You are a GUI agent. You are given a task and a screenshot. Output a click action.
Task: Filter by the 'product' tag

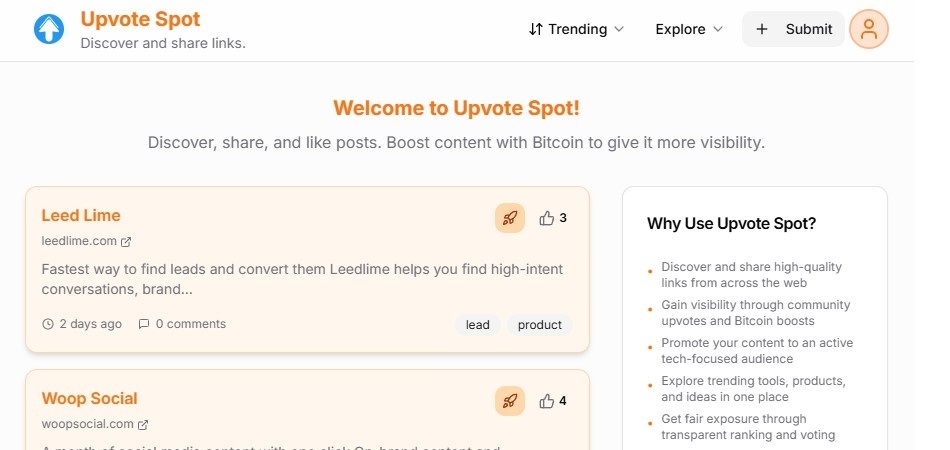pos(540,325)
